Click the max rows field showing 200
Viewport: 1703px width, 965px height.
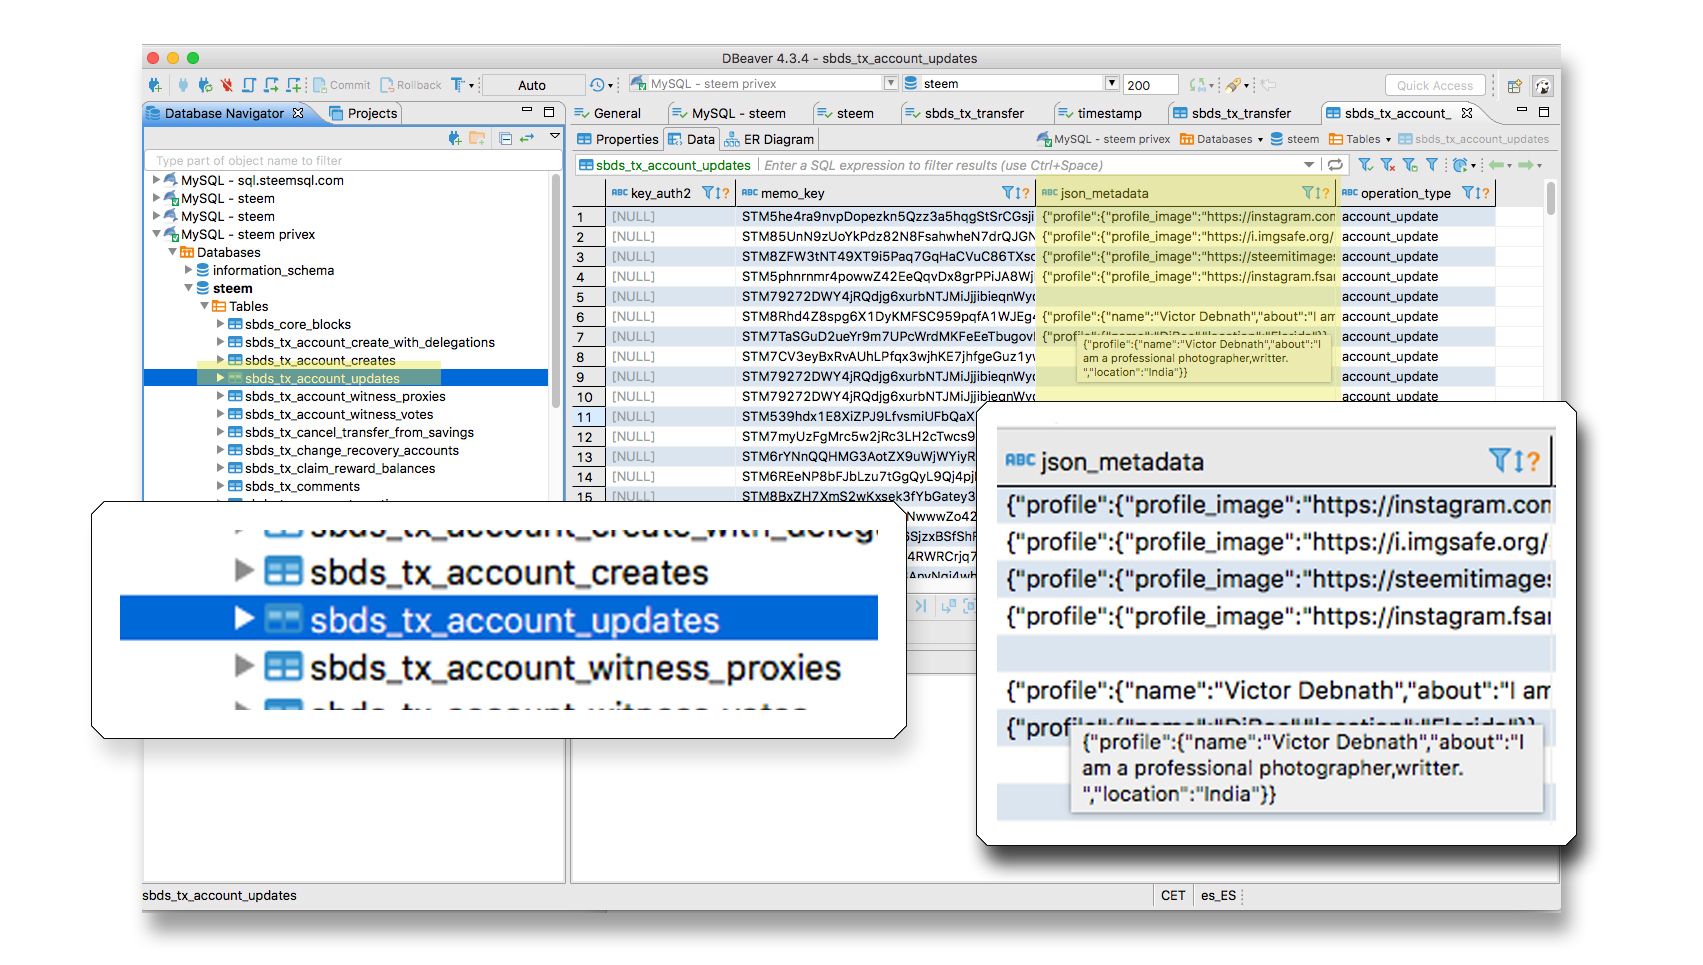(x=1150, y=85)
